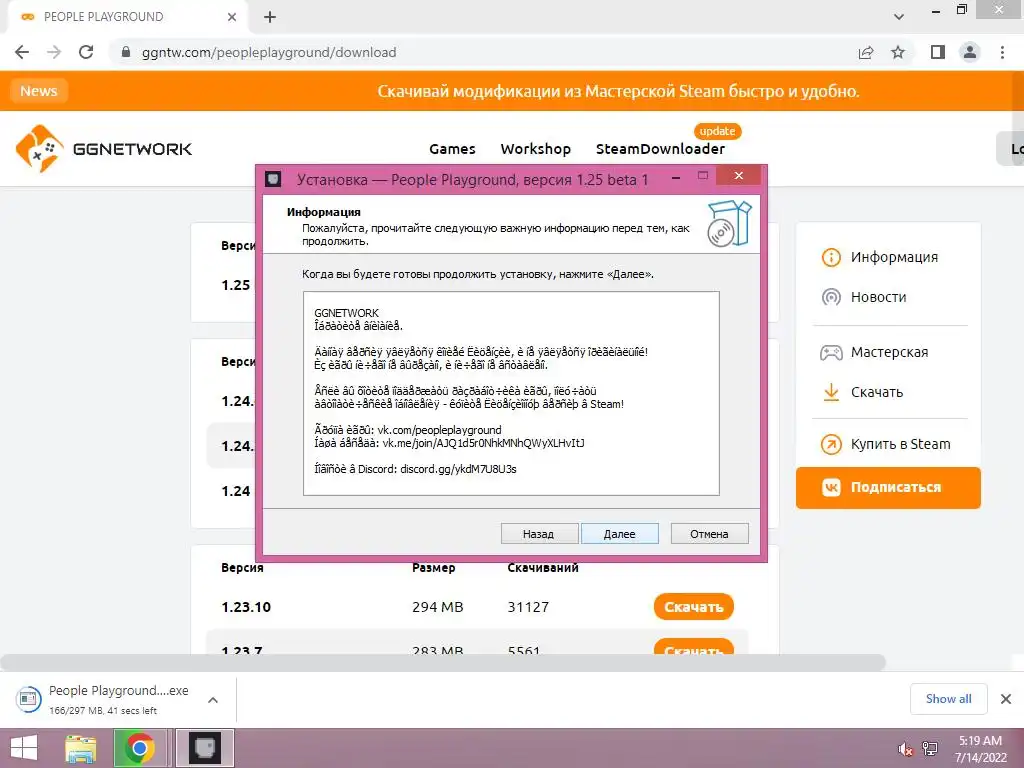Screen dimensions: 1024x768
Task: Click Show all downloads button
Action: click(948, 699)
